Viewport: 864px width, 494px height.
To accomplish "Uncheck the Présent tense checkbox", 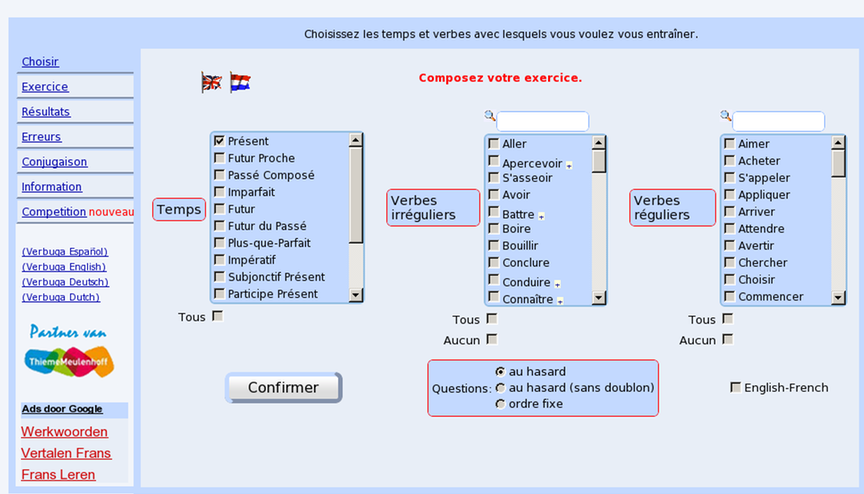I will tap(219, 140).
